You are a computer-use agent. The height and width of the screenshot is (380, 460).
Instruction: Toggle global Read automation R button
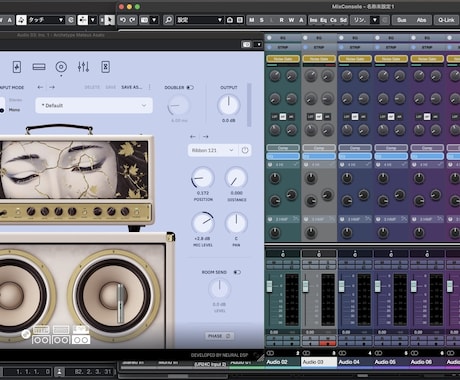tap(282, 20)
